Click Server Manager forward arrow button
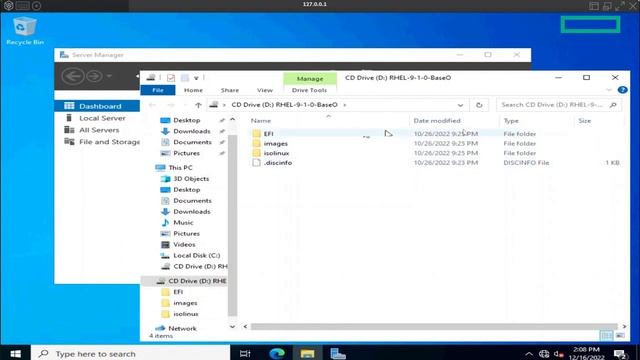Screen dimensions: 640x360 pyautogui.click(x=94, y=76)
